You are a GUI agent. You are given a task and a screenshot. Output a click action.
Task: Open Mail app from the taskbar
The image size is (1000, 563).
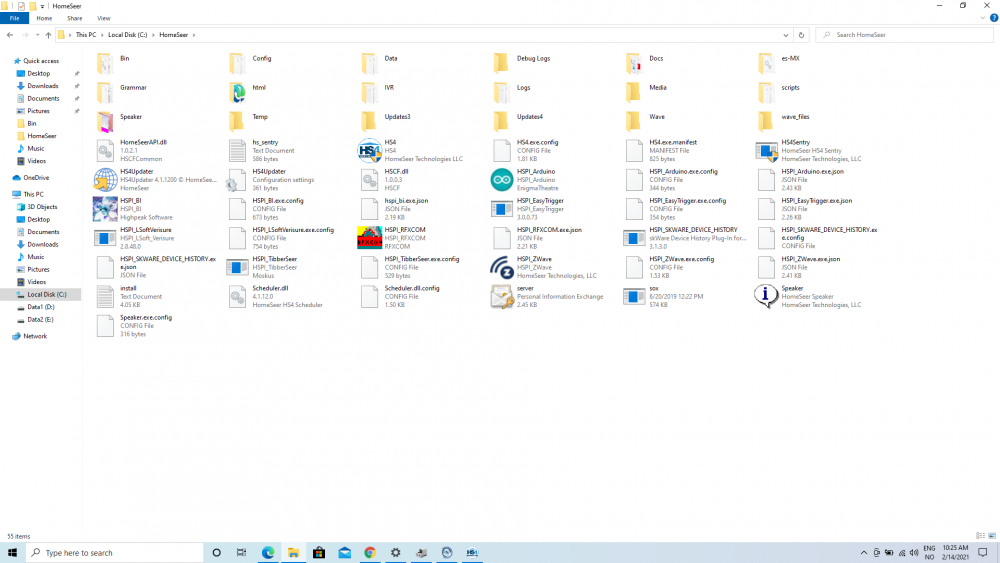(x=344, y=553)
